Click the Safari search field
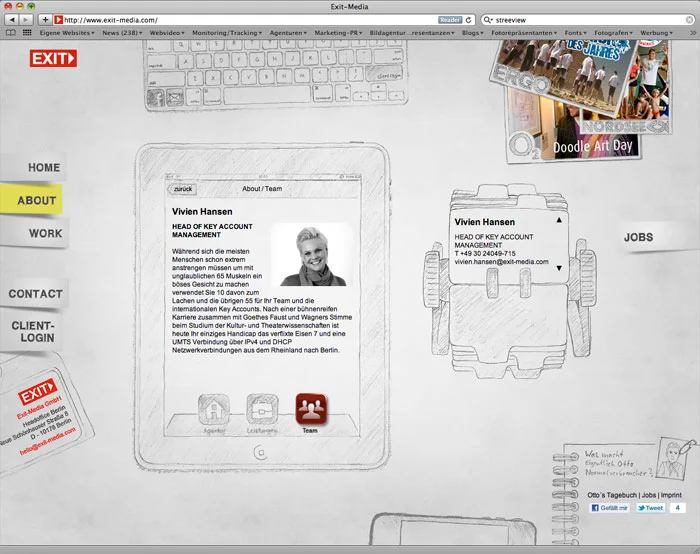 [x=590, y=20]
